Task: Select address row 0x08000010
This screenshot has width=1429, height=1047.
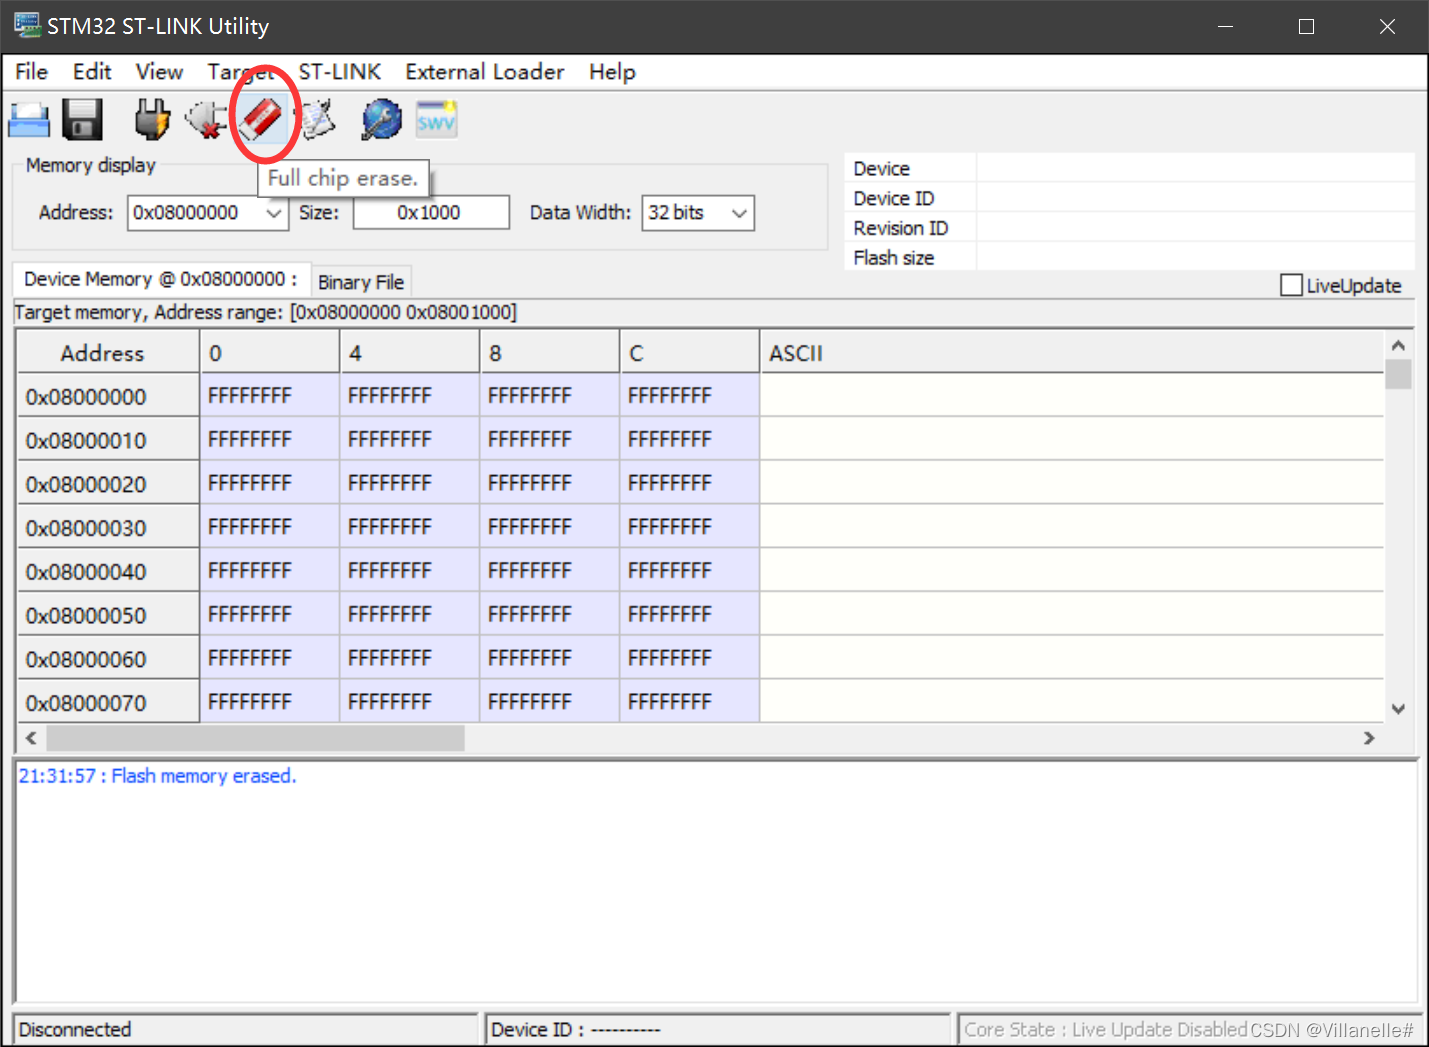Action: (x=108, y=440)
